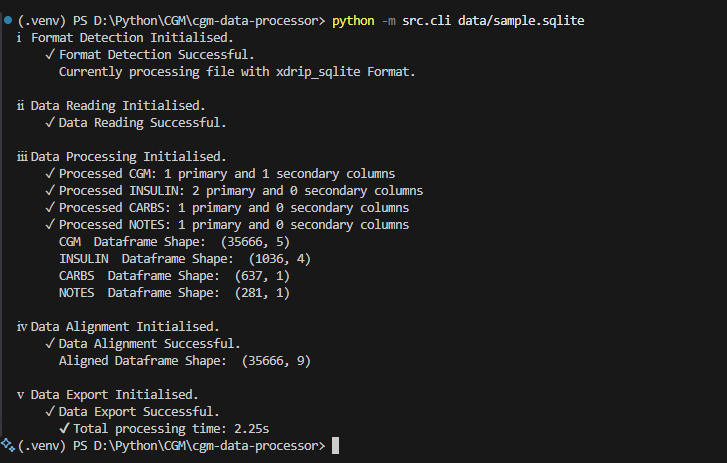
Task: Click the checkmark next to Processed CGM
Action: [50, 174]
